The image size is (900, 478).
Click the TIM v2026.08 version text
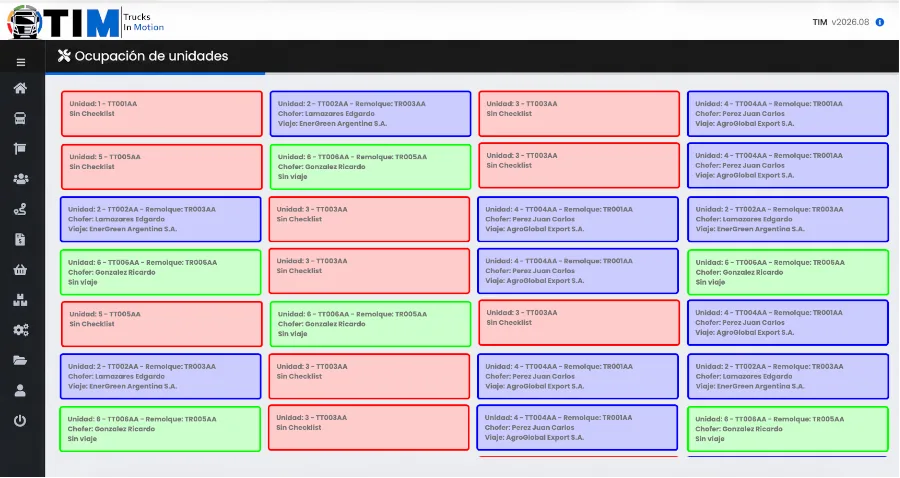[x=841, y=22]
